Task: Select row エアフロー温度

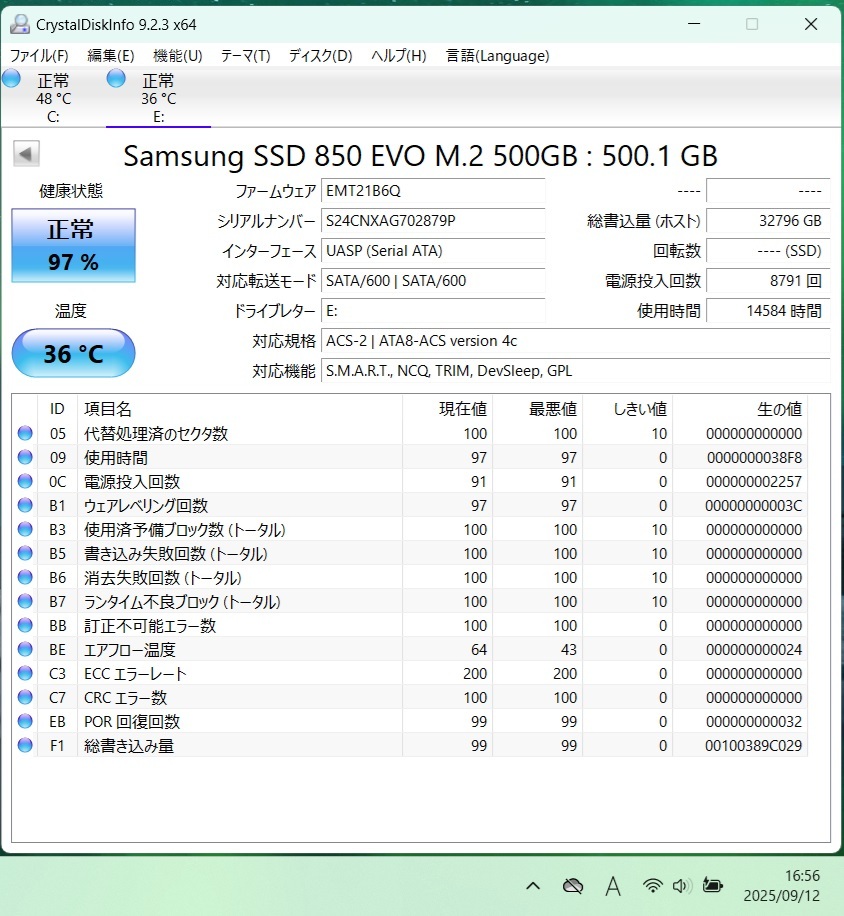Action: [410, 649]
